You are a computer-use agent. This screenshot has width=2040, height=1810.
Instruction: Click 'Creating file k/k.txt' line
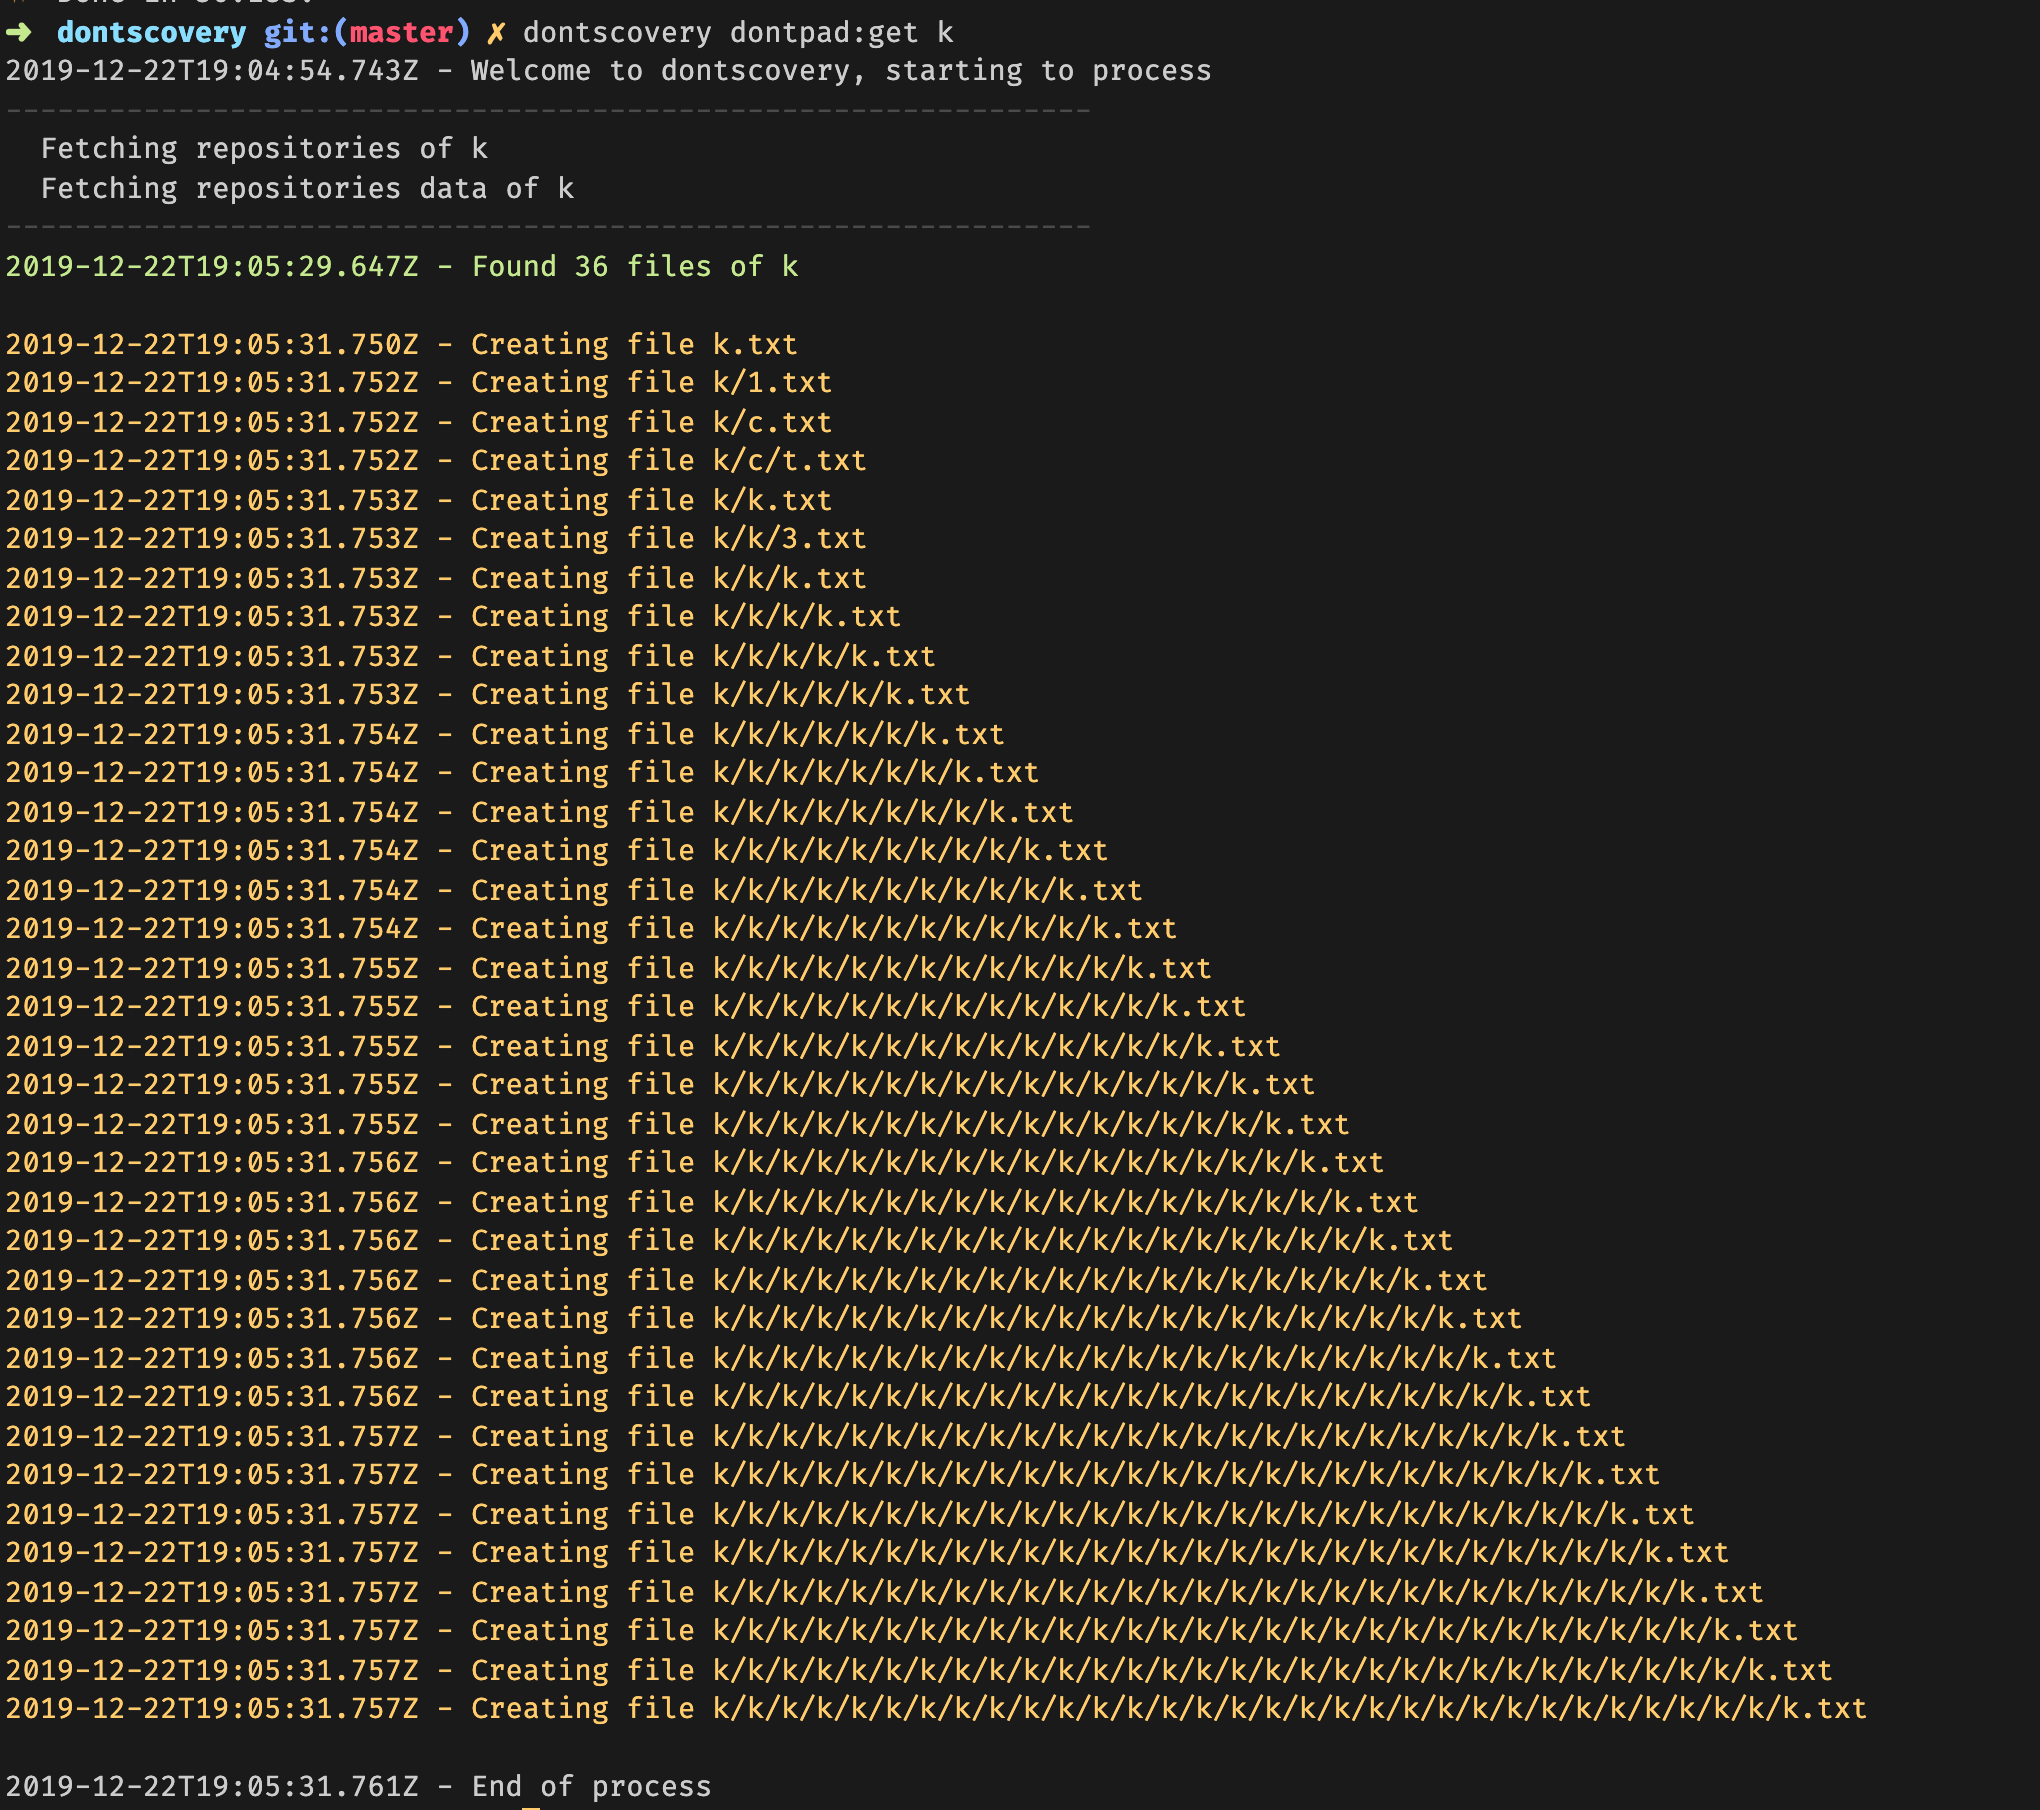419,501
